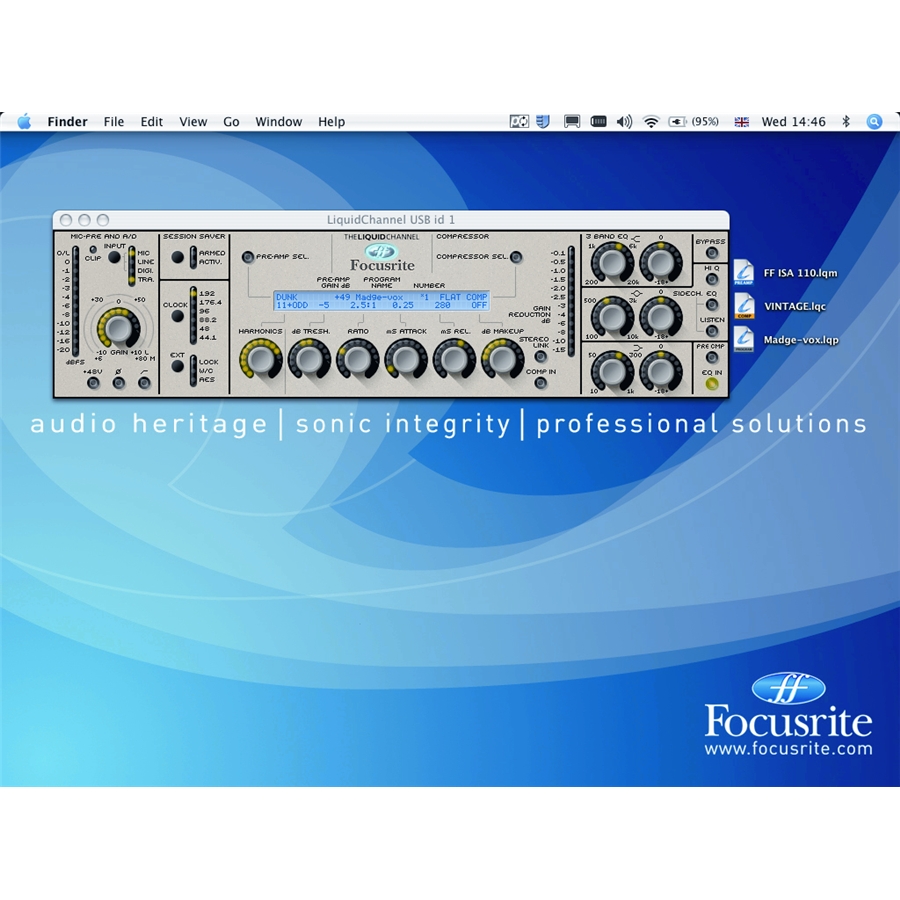The height and width of the screenshot is (900, 900).
Task: Click the menu bar clock 'Wed 14:46'
Action: pos(793,122)
